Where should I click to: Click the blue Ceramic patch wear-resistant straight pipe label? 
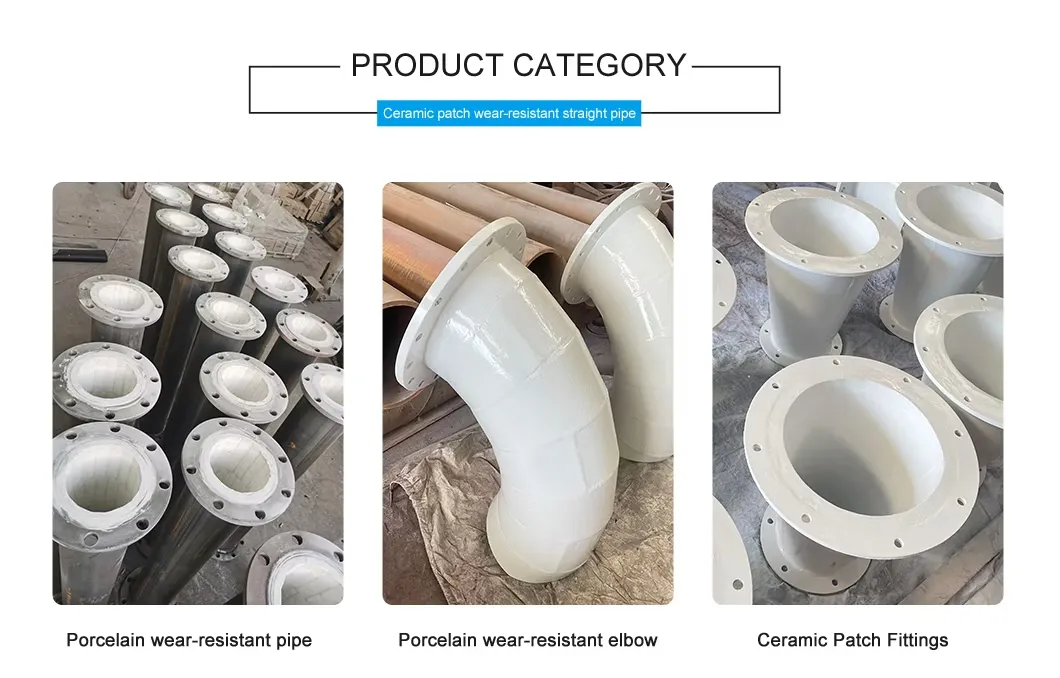point(509,113)
